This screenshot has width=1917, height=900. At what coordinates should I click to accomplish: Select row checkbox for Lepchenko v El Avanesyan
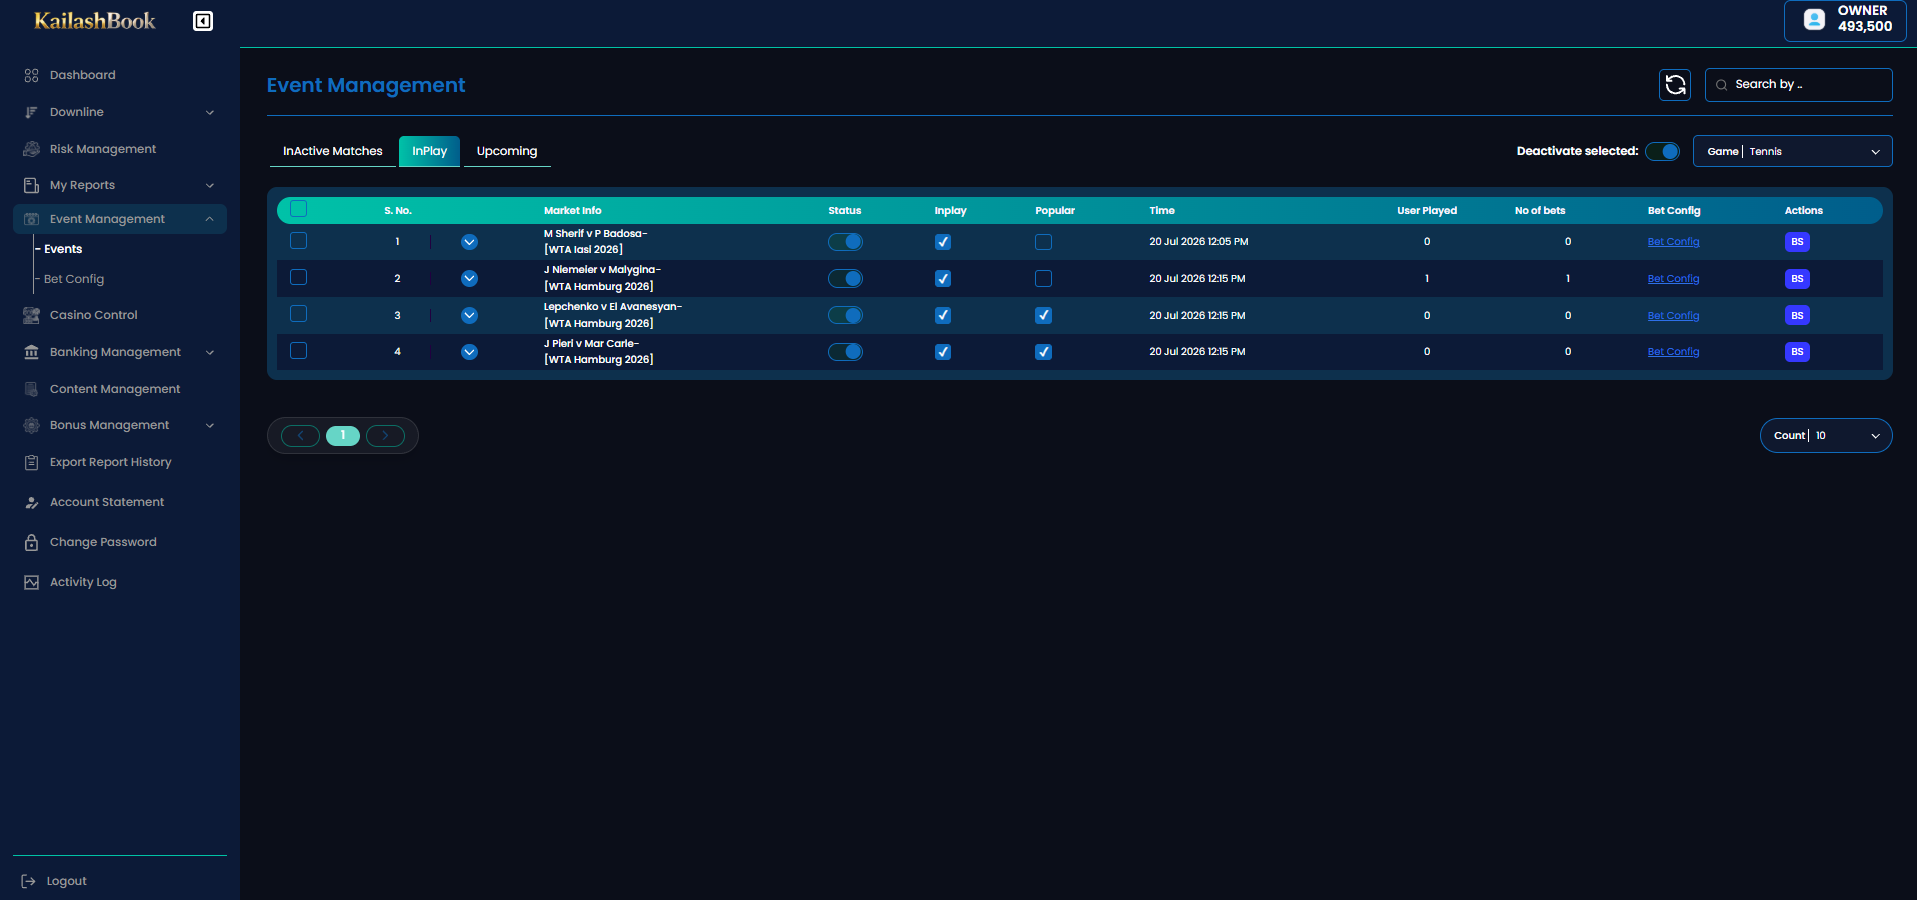click(298, 314)
